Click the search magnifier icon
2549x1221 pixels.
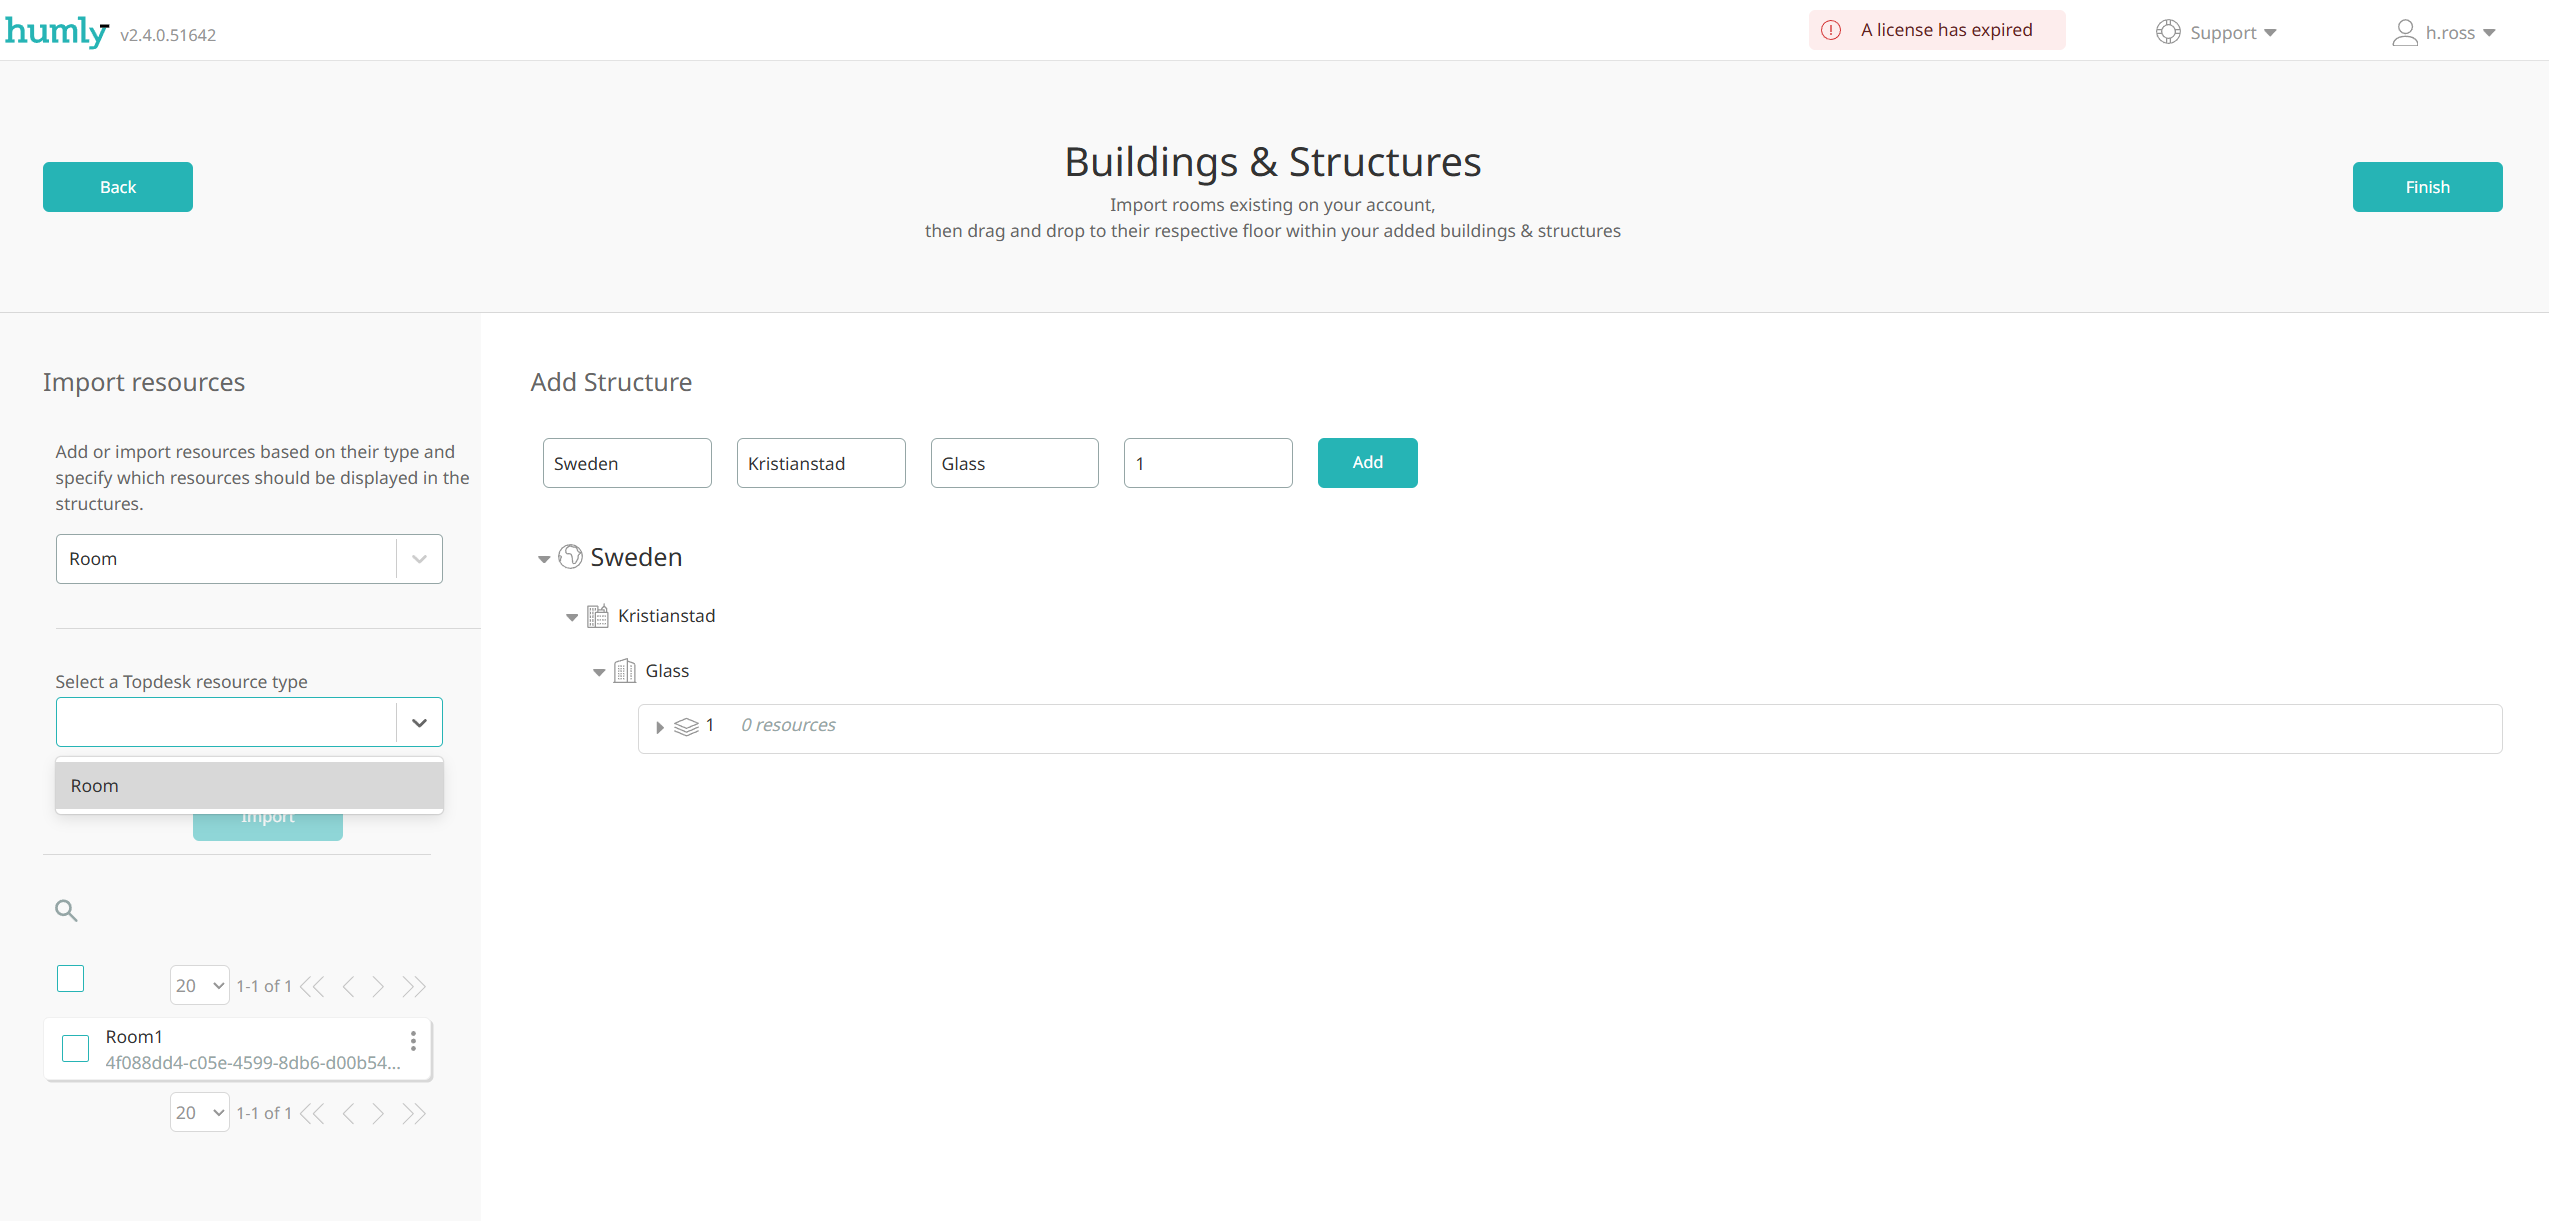click(66, 910)
